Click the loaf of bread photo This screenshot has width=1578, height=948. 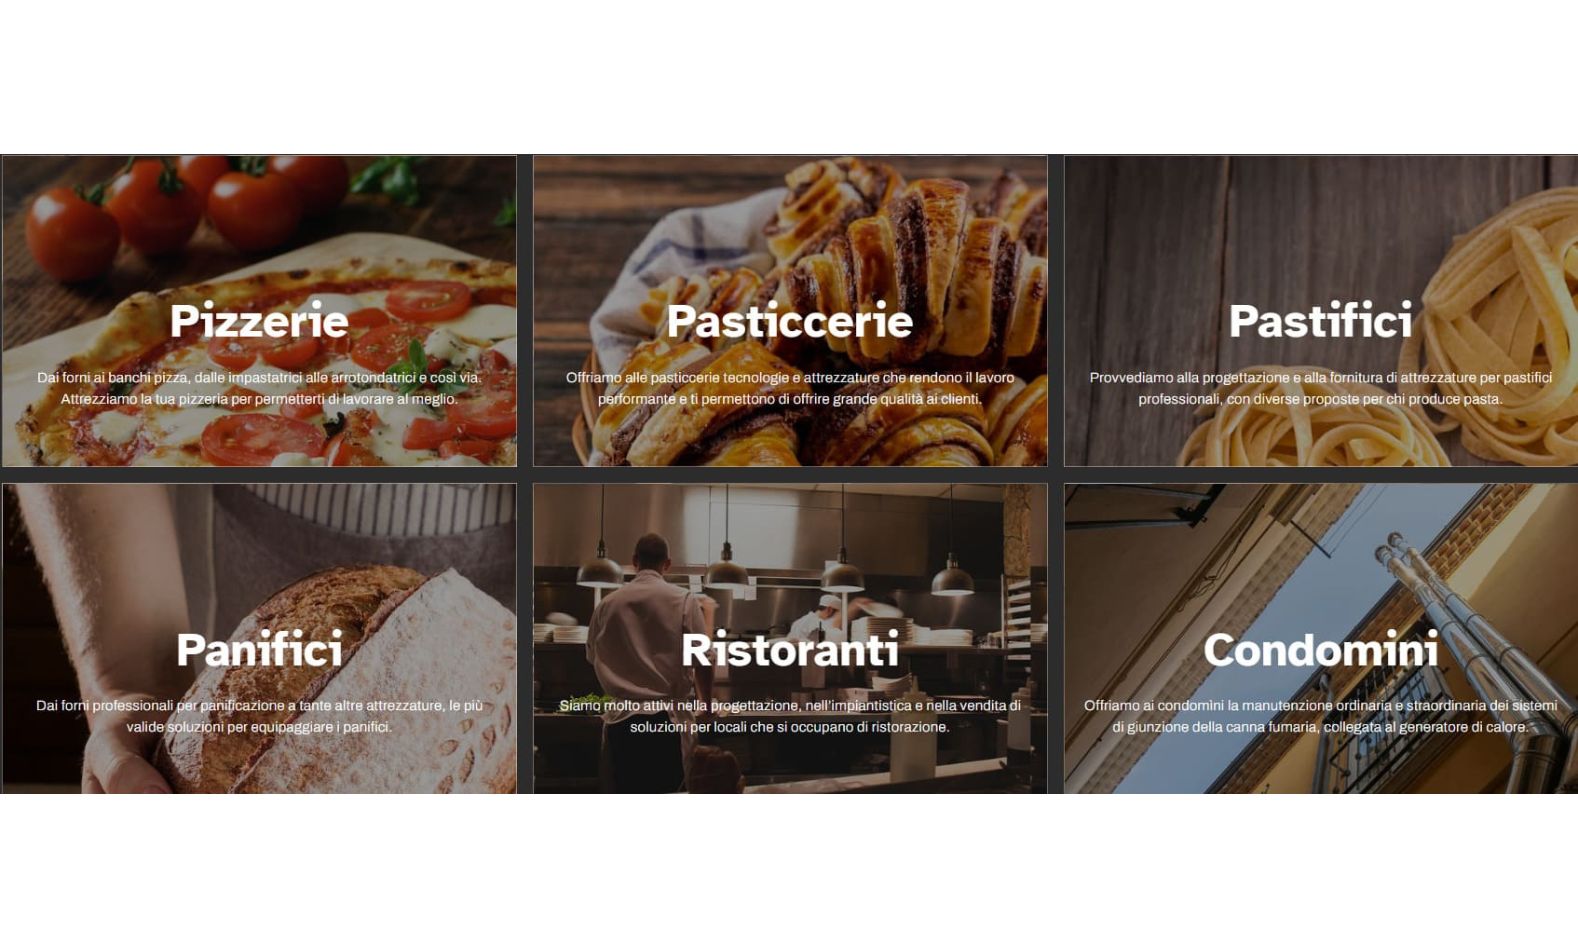(259, 639)
